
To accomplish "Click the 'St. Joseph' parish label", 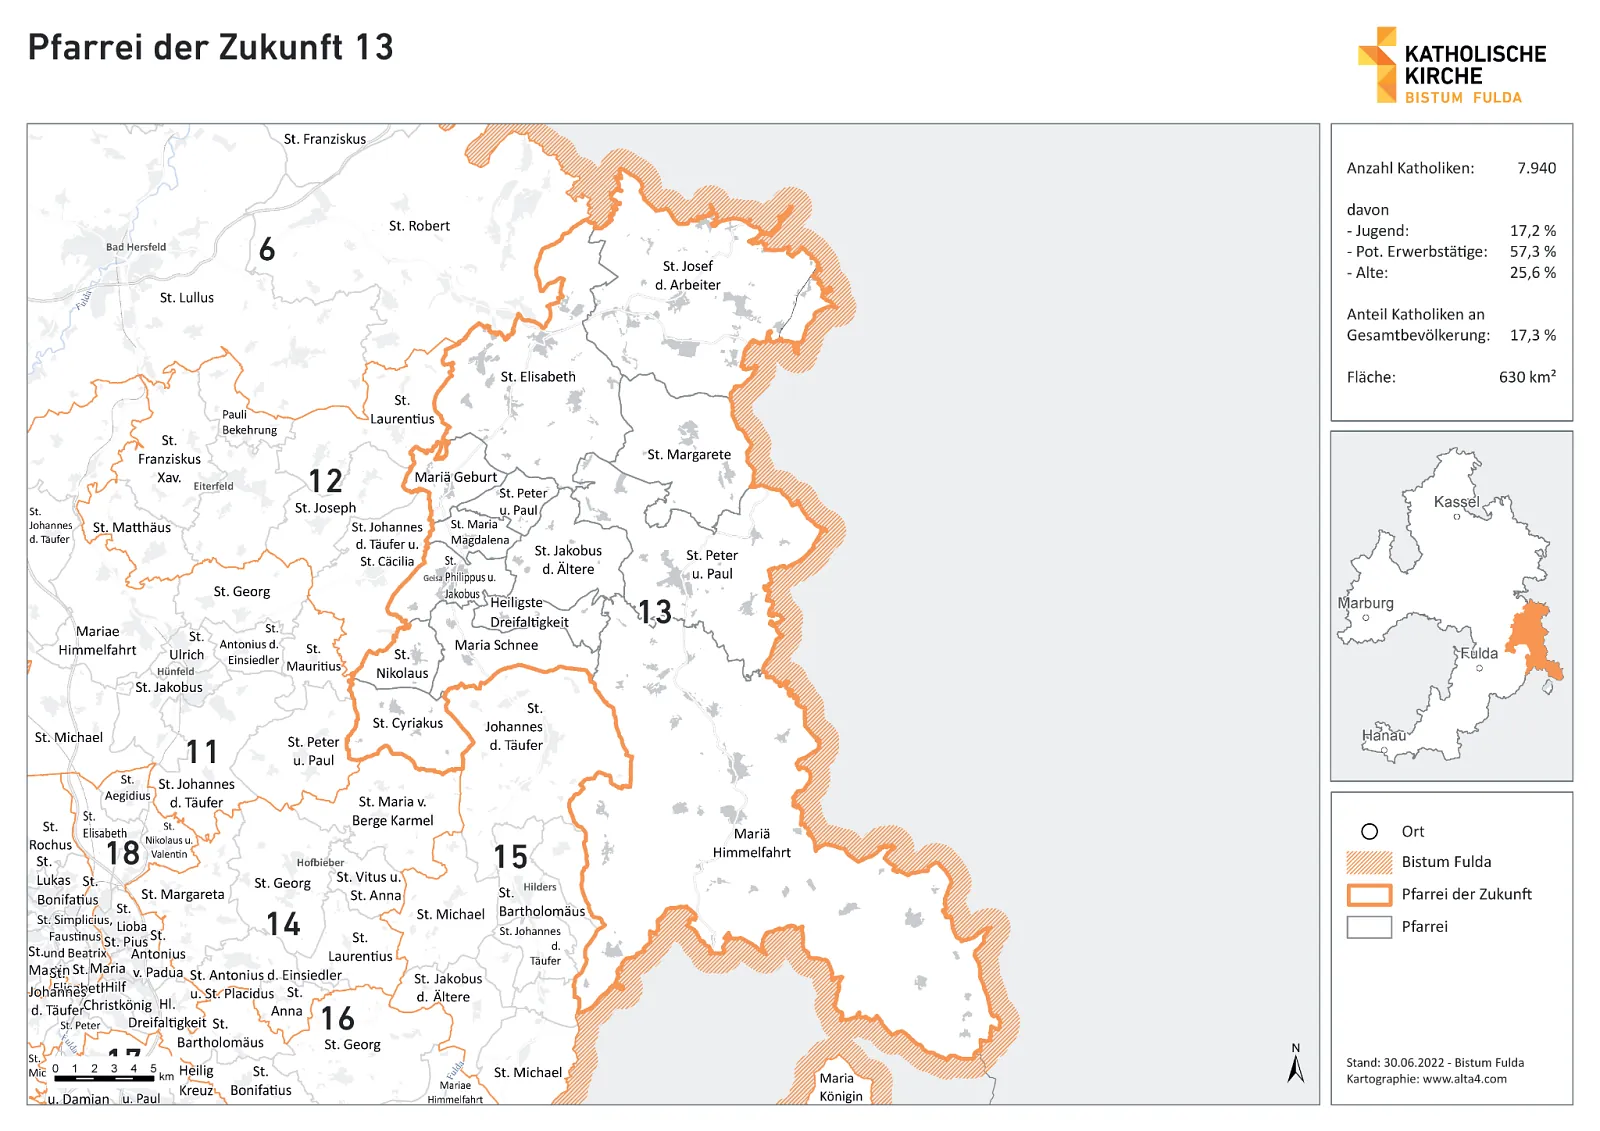I will point(325,508).
